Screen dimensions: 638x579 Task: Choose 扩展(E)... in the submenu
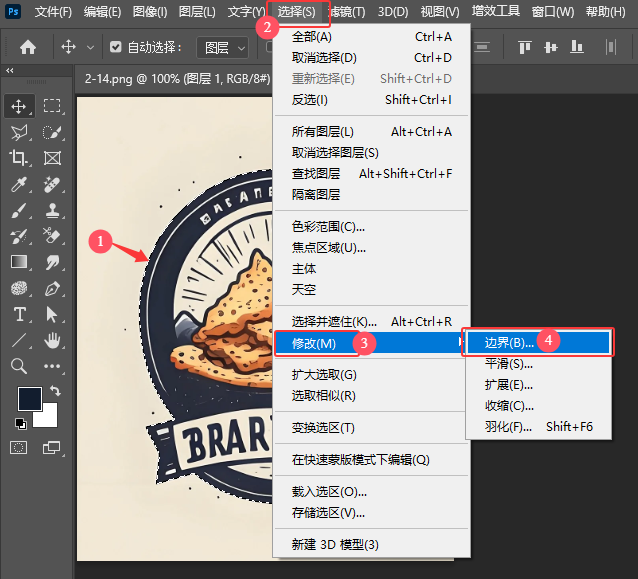538,385
